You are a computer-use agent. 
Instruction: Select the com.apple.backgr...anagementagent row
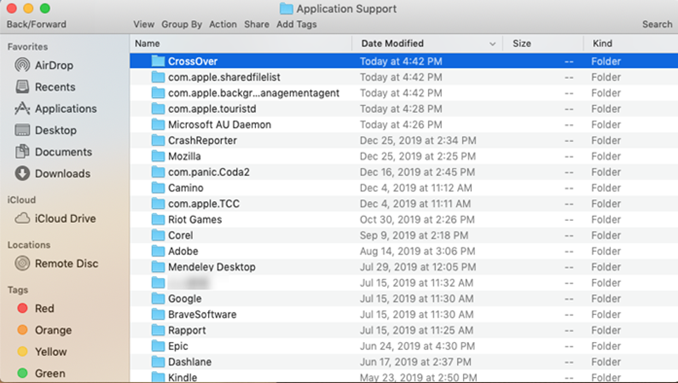[404, 93]
